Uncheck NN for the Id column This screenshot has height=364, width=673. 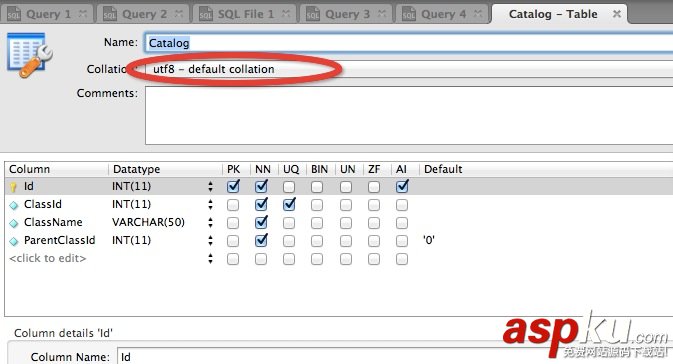pyautogui.click(x=261, y=186)
